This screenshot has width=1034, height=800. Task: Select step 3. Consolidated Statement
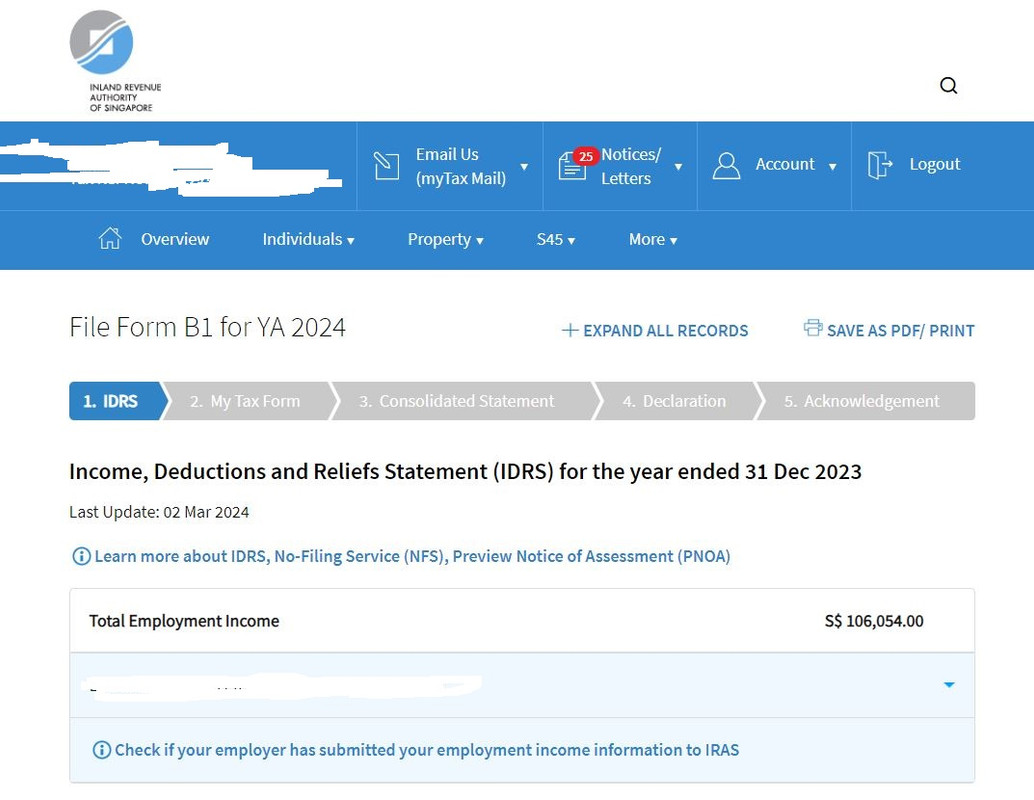[465, 401]
